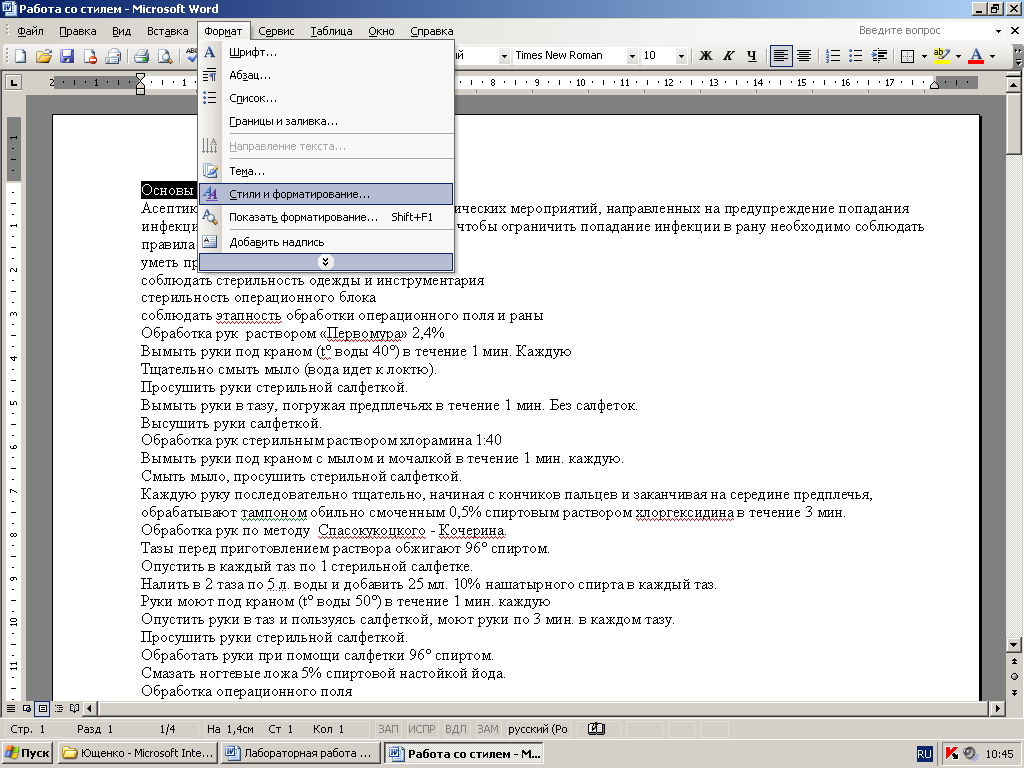Apply bold with the Ж button

[x=705, y=56]
